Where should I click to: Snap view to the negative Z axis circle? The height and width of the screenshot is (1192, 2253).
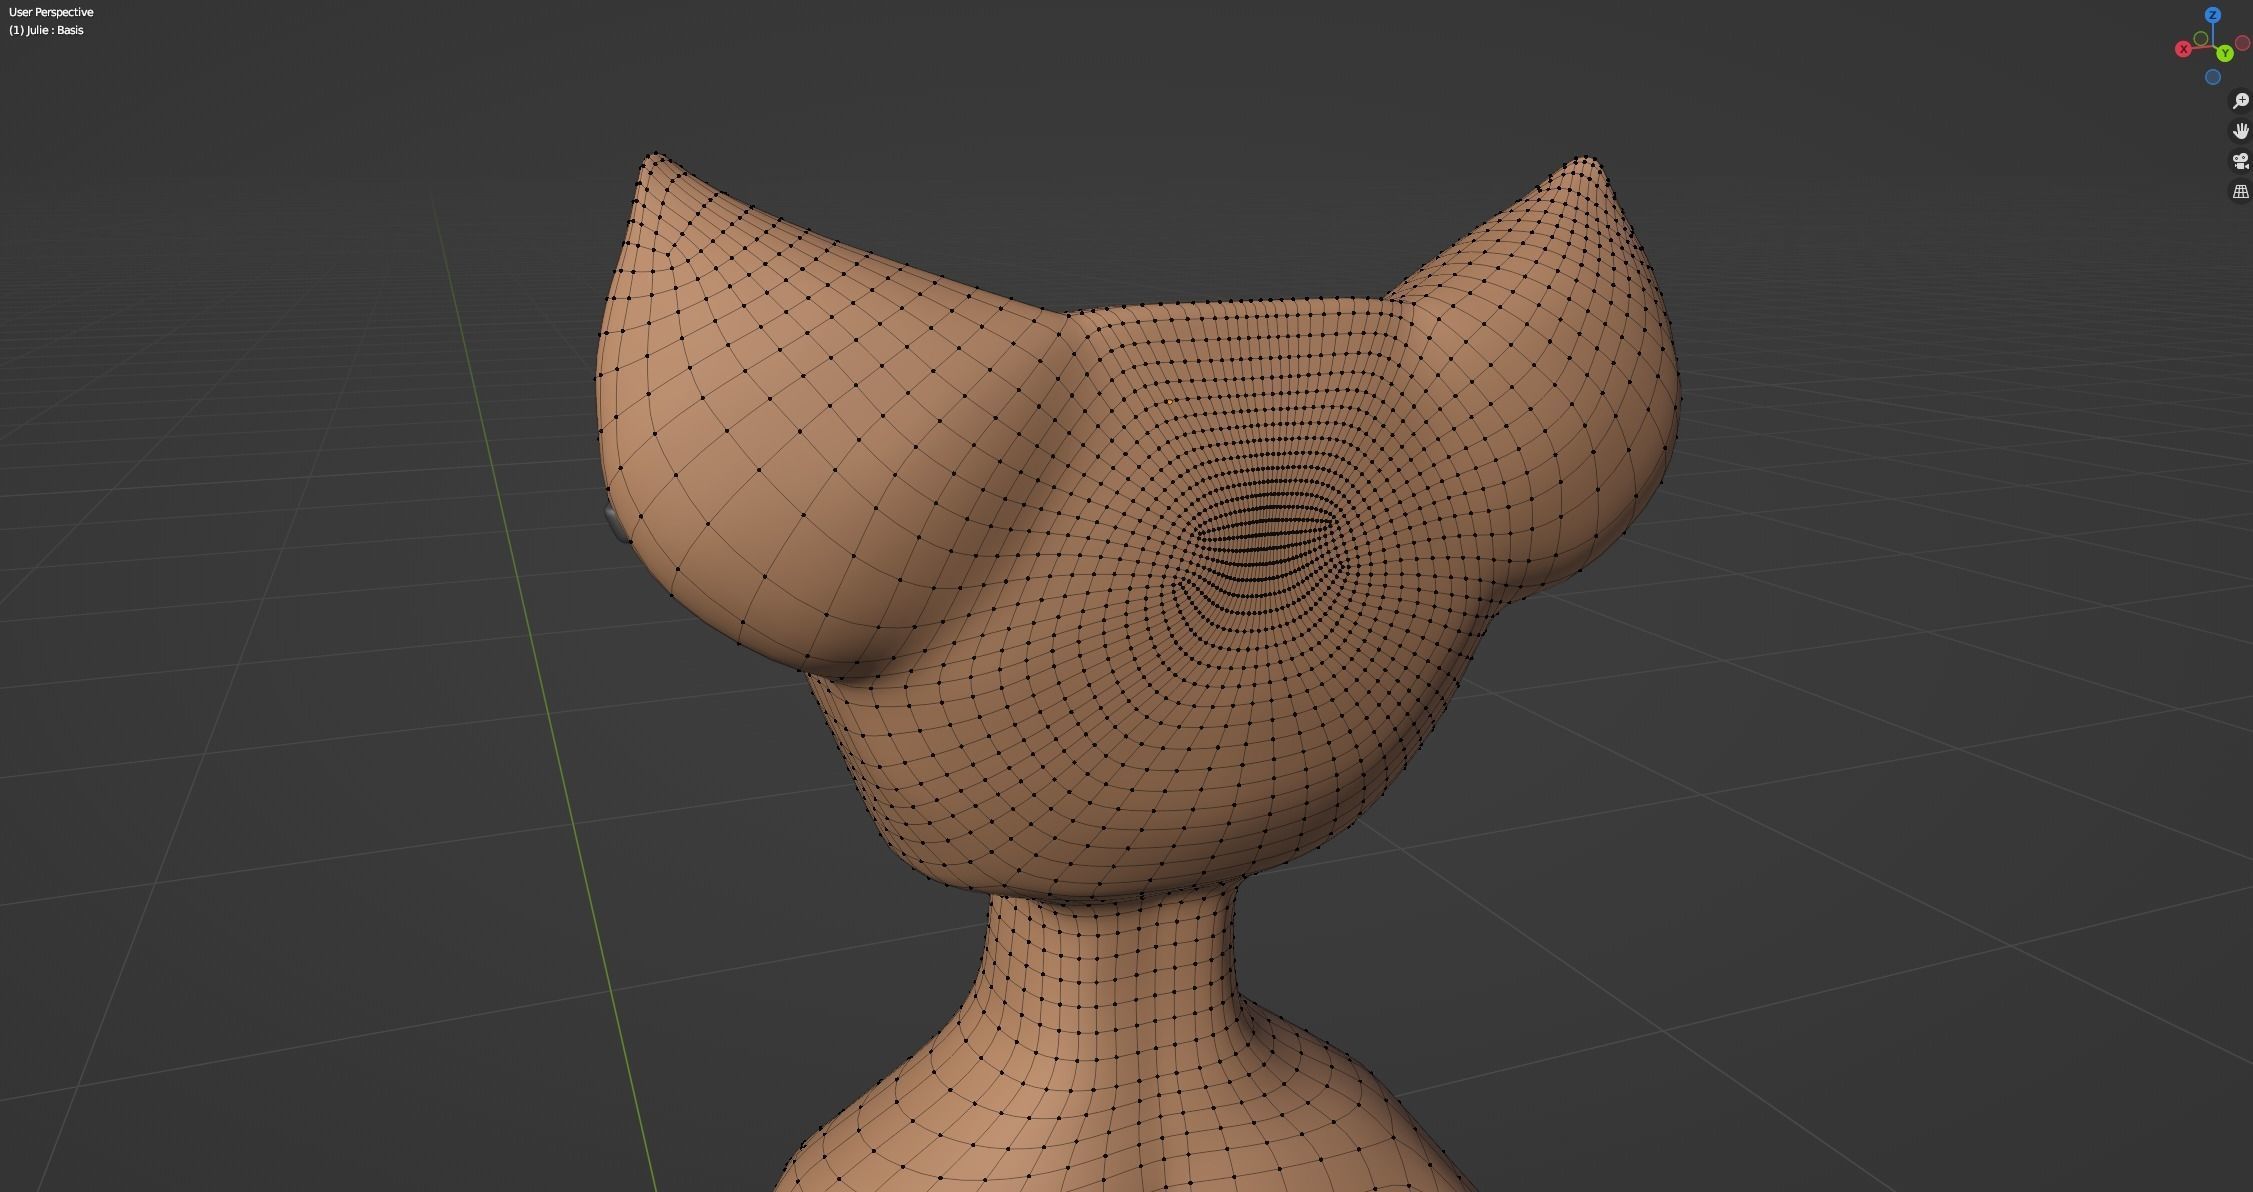[2213, 77]
